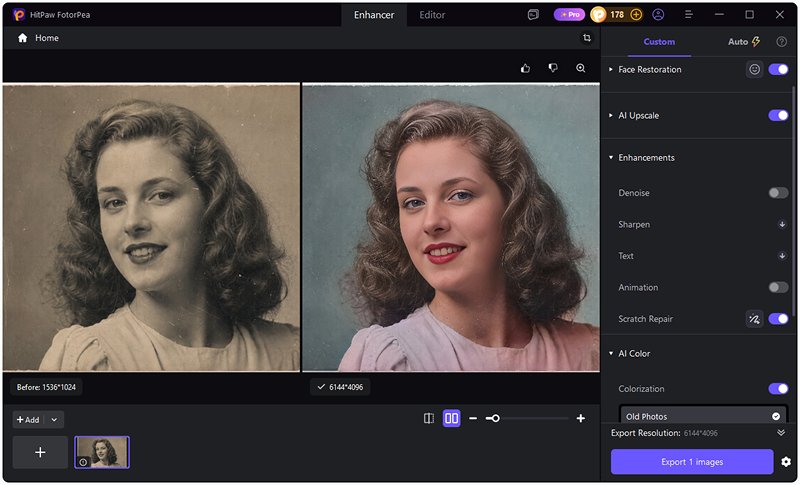Open the Scratch Repair brush icon

754,319
